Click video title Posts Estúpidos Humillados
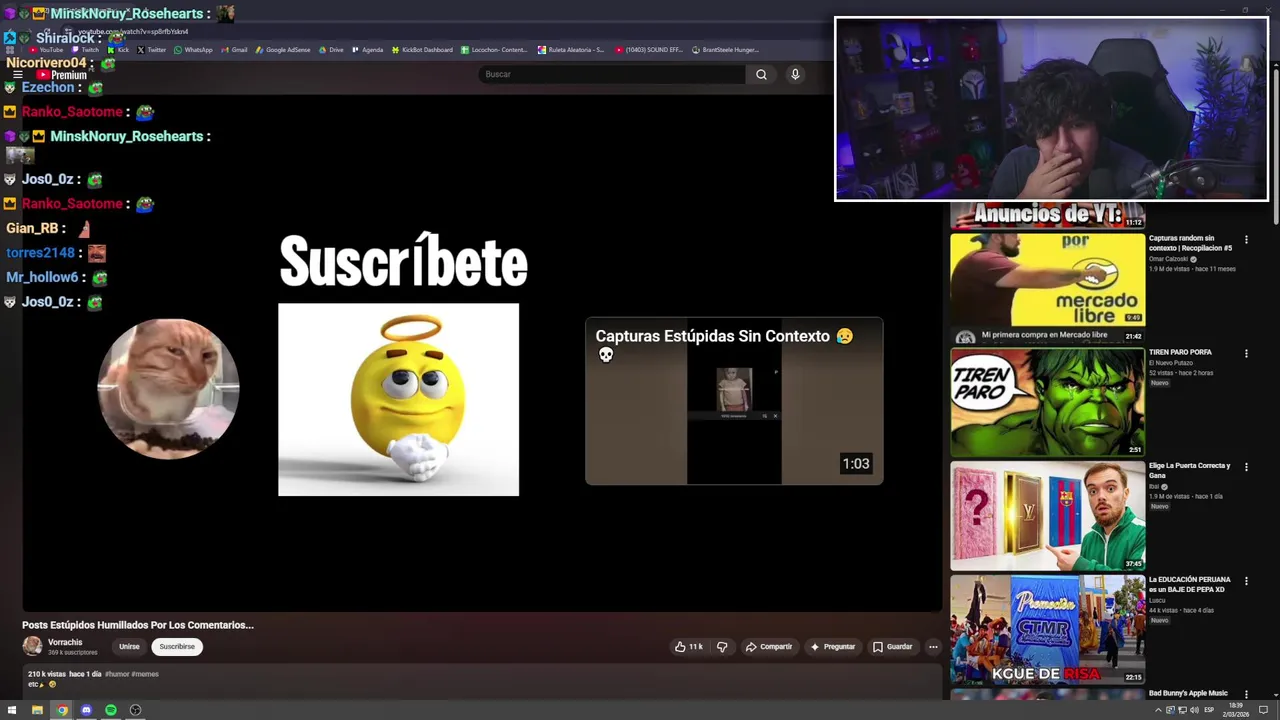 (138, 625)
